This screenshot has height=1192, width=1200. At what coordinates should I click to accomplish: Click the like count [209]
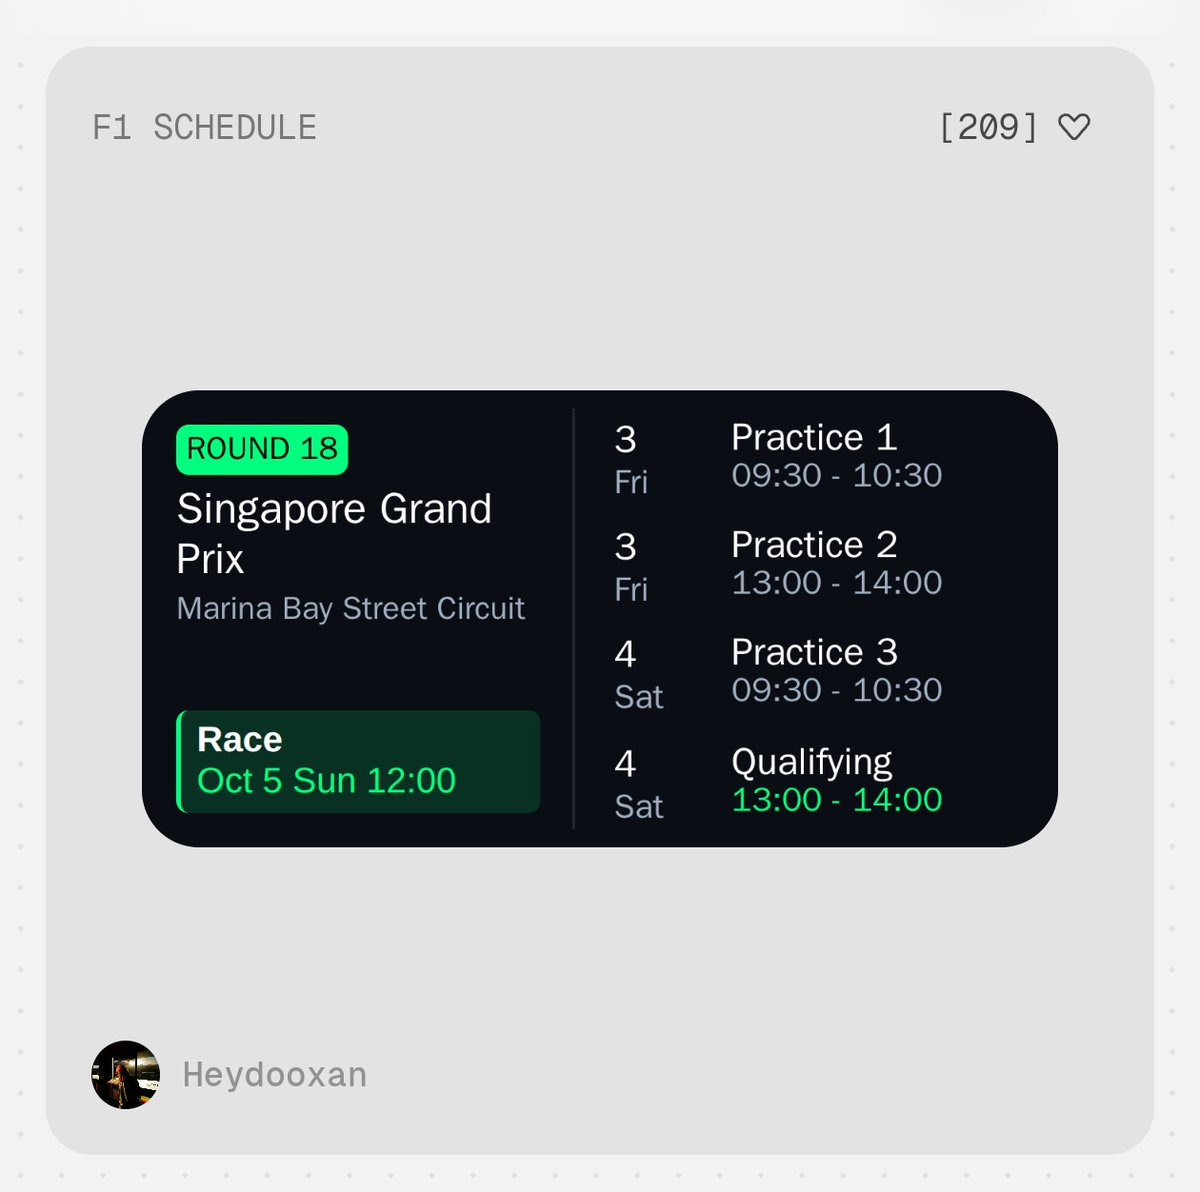(x=988, y=127)
